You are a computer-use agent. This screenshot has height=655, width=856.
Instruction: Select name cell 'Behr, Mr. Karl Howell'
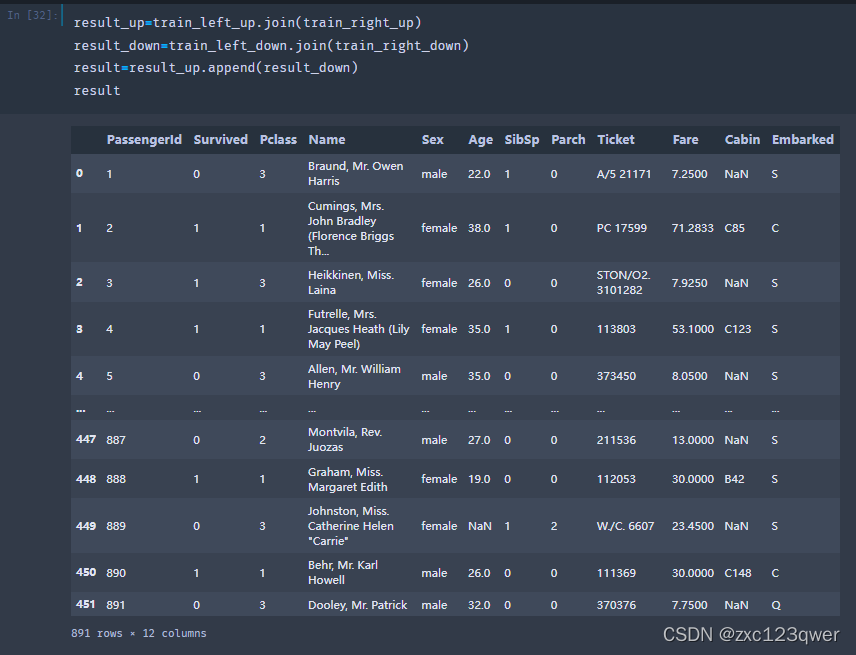342,573
